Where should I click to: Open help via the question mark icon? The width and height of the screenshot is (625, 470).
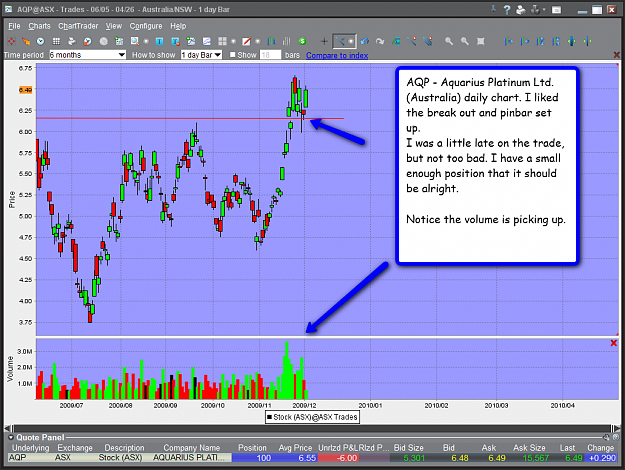pyautogui.click(x=507, y=10)
